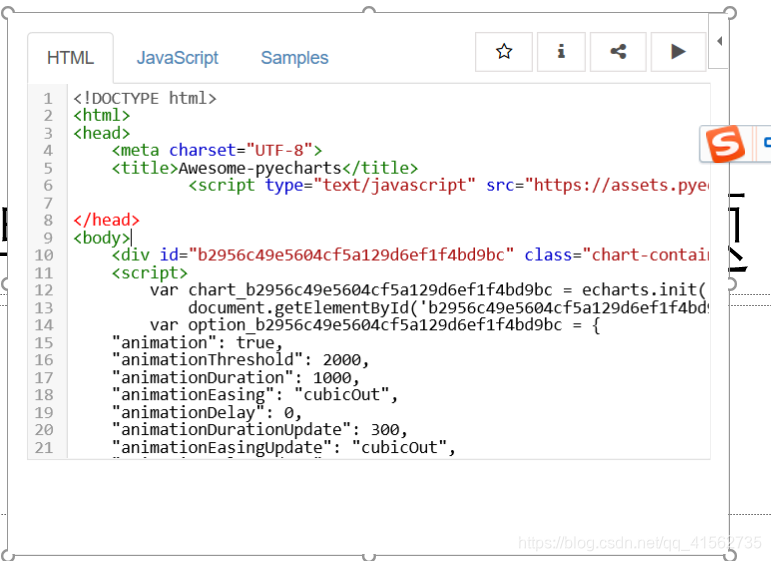The height and width of the screenshot is (561, 771).
Task: Click the opening <head> tag on line 3
Action: pyautogui.click(x=101, y=133)
